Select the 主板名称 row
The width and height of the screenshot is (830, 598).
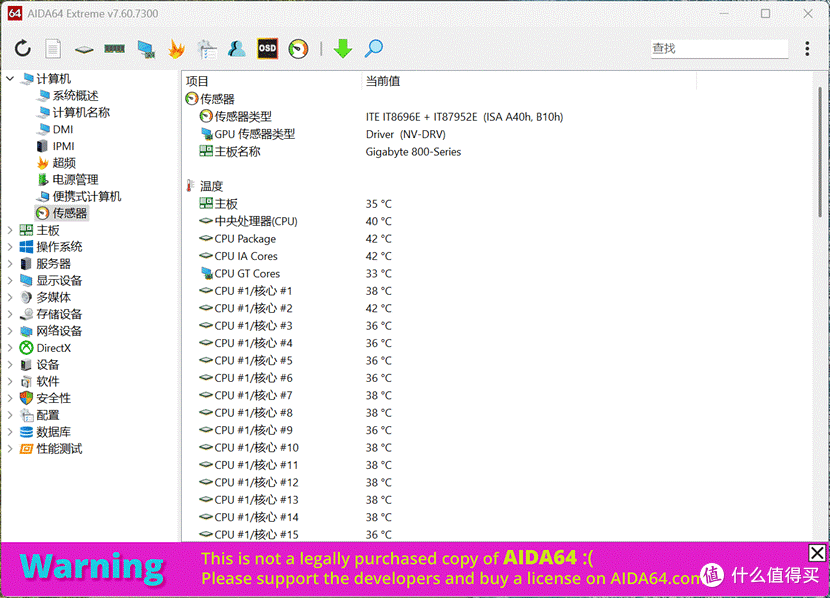330,152
